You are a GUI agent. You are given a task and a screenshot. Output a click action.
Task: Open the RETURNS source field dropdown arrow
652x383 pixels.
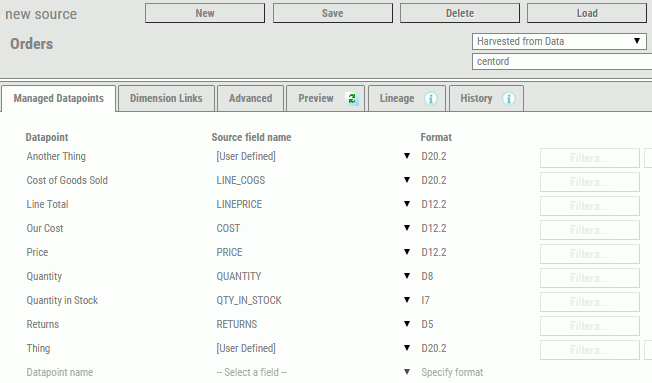pos(407,324)
